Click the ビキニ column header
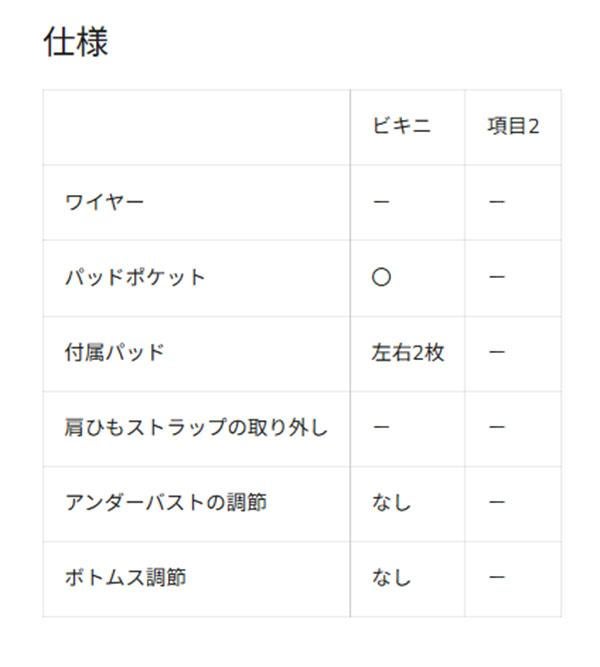This screenshot has width=600, height=667. [401, 127]
